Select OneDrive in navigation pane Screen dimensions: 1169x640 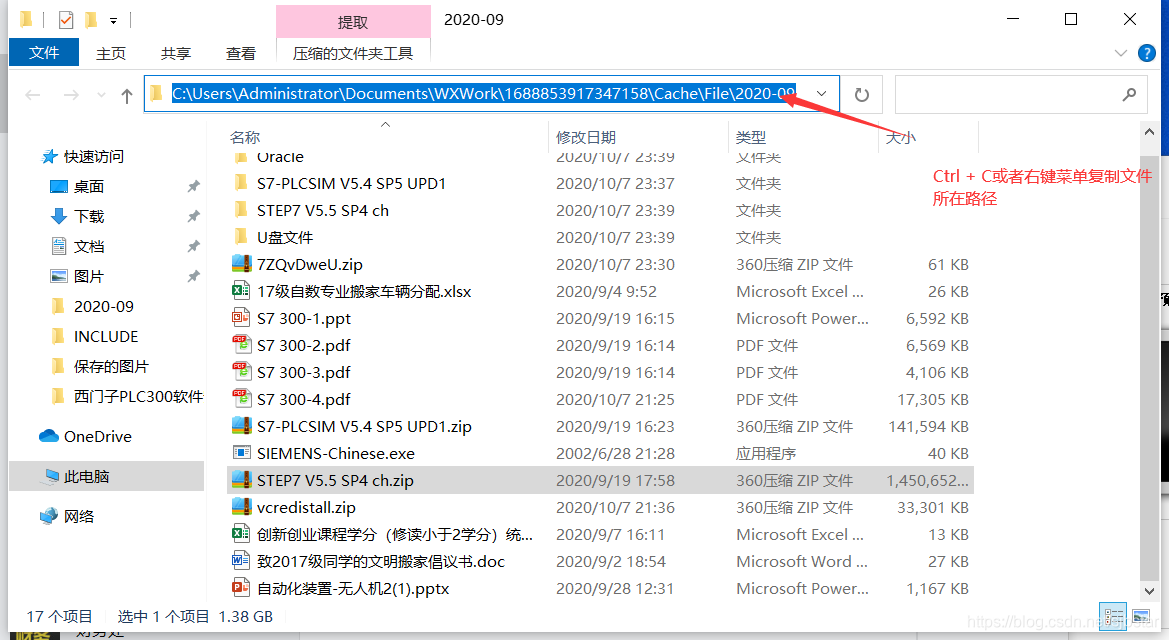point(98,436)
